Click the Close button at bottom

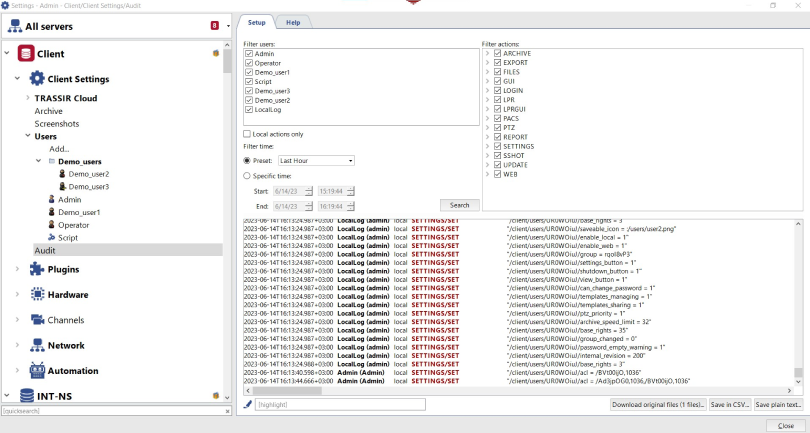[785, 426]
